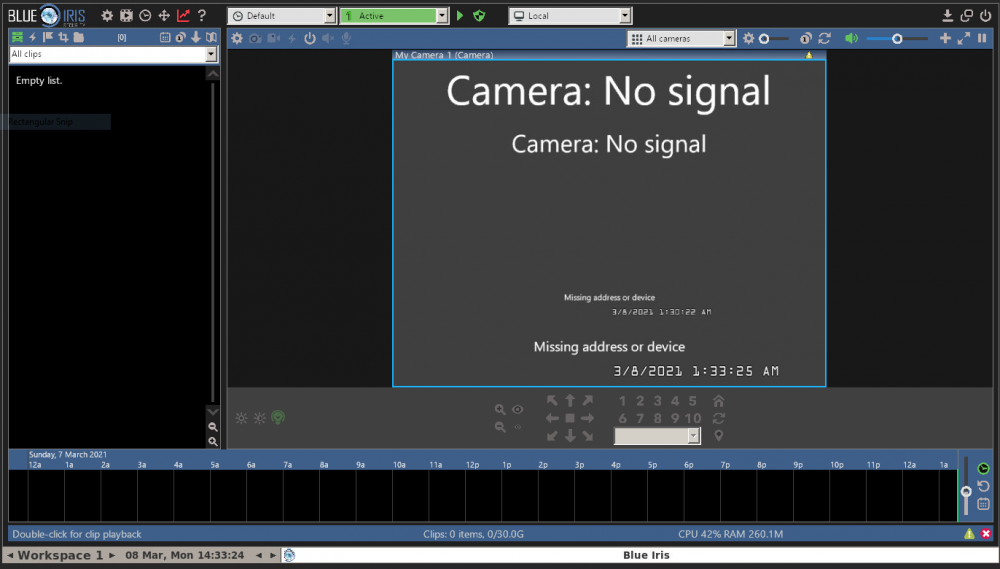Open the All cameras group dropdown
1000x569 pixels.
click(x=682, y=39)
